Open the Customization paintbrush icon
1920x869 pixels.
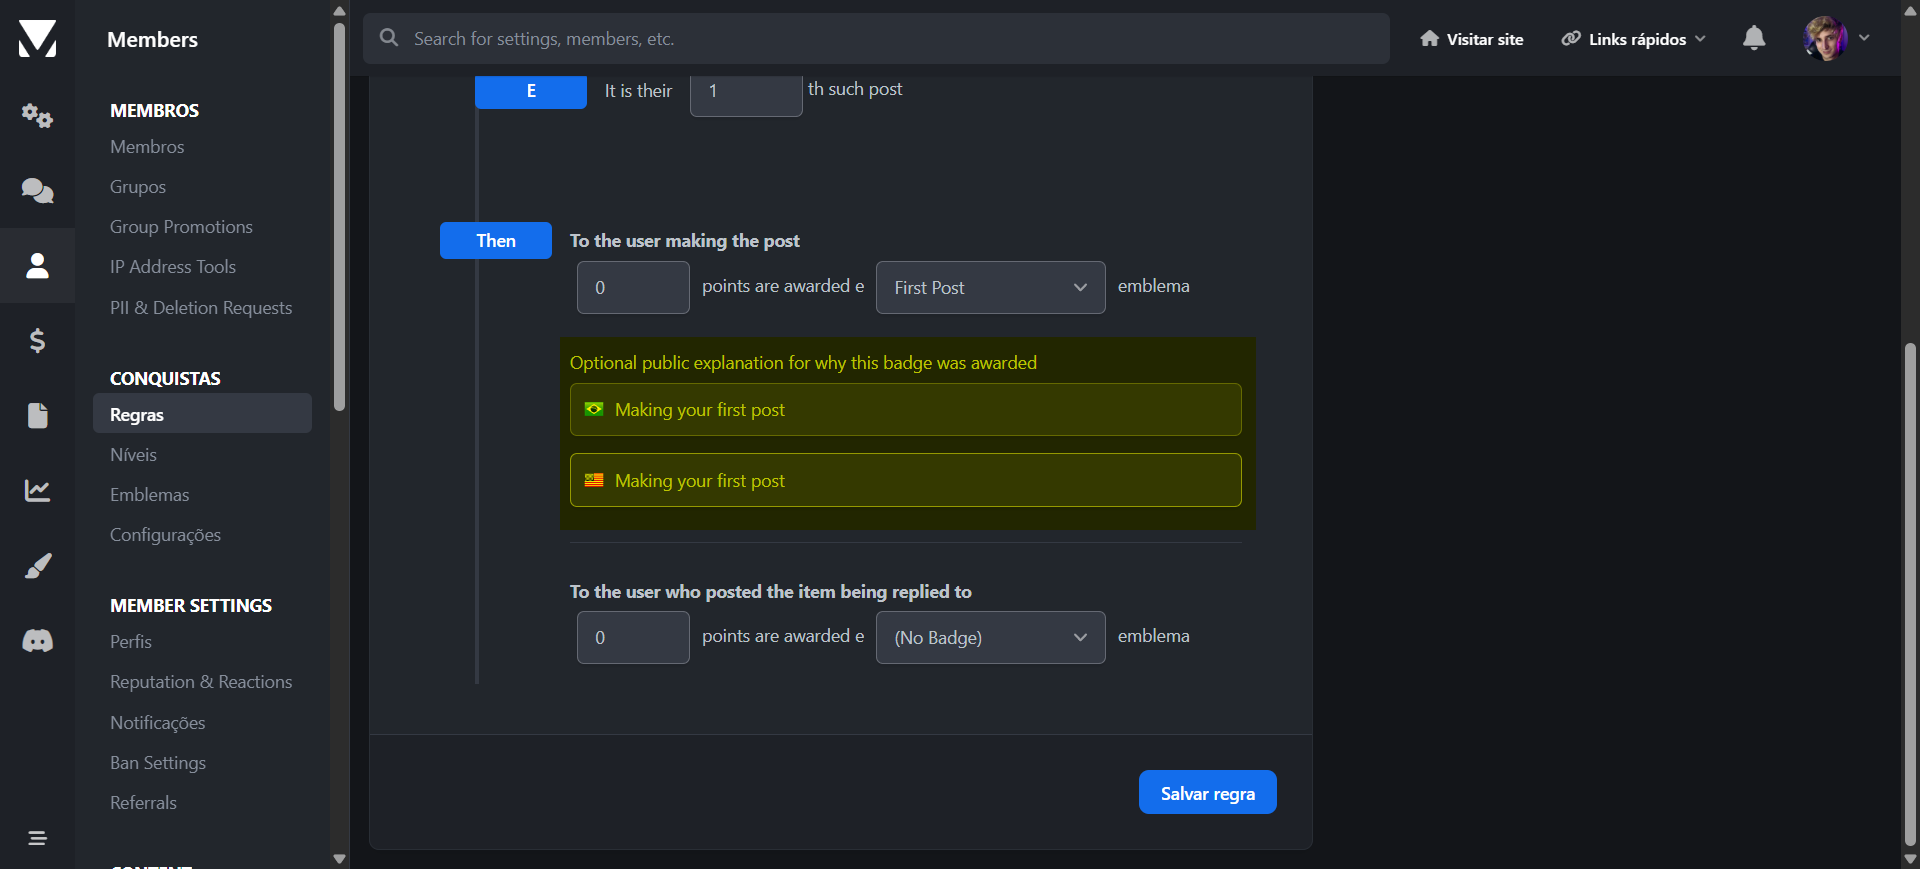pos(37,566)
